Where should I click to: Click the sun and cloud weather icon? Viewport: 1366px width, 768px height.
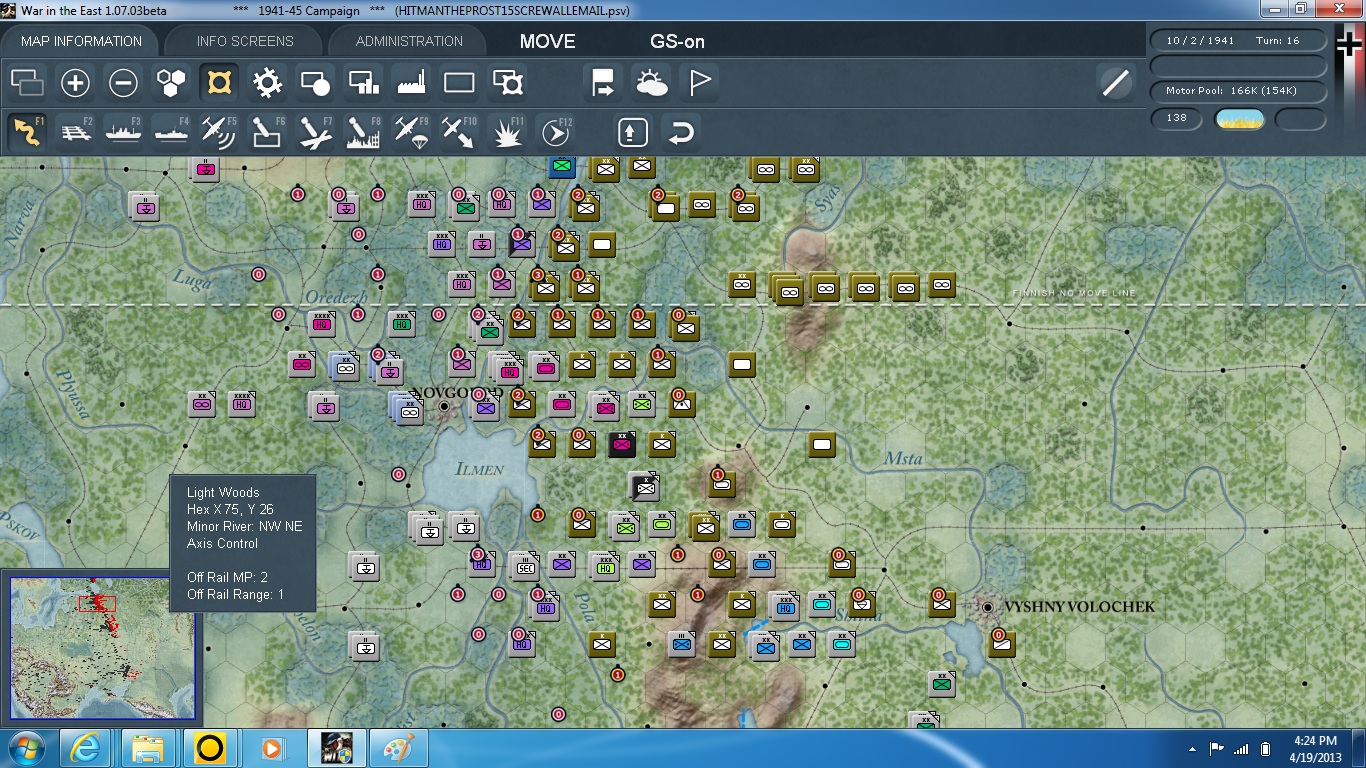coord(652,83)
